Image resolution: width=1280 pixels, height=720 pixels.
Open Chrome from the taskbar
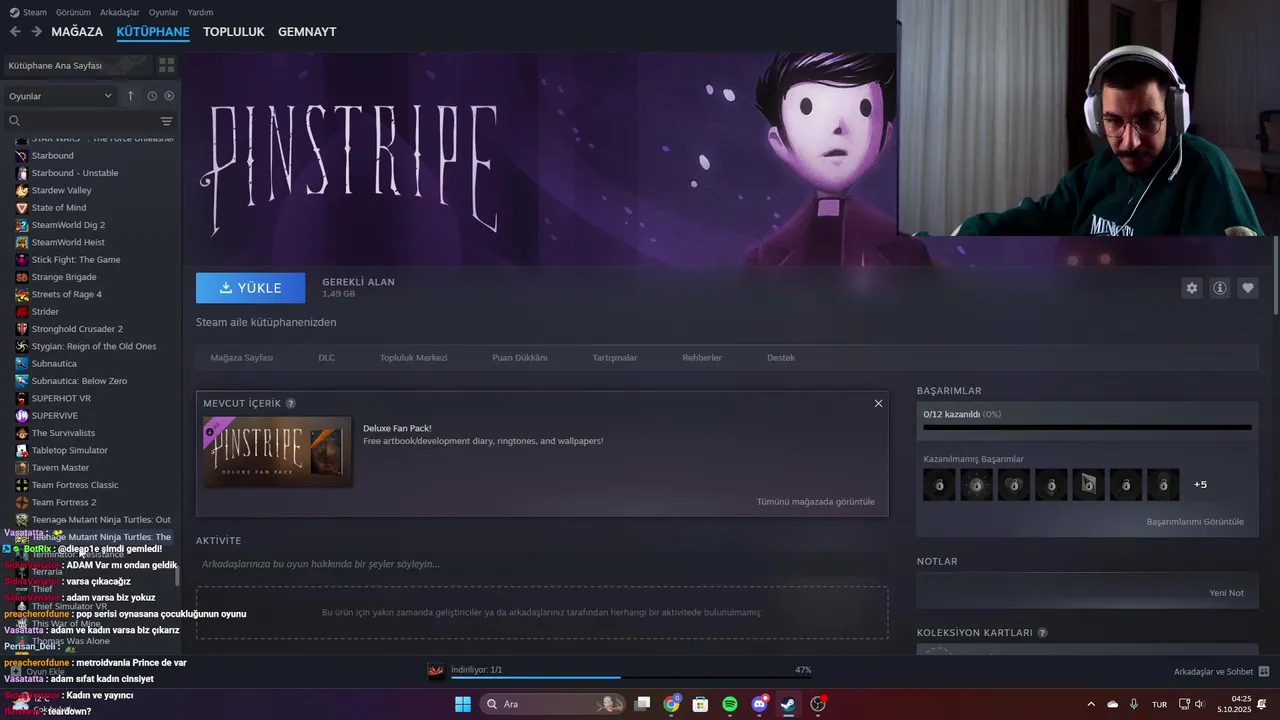pos(671,704)
